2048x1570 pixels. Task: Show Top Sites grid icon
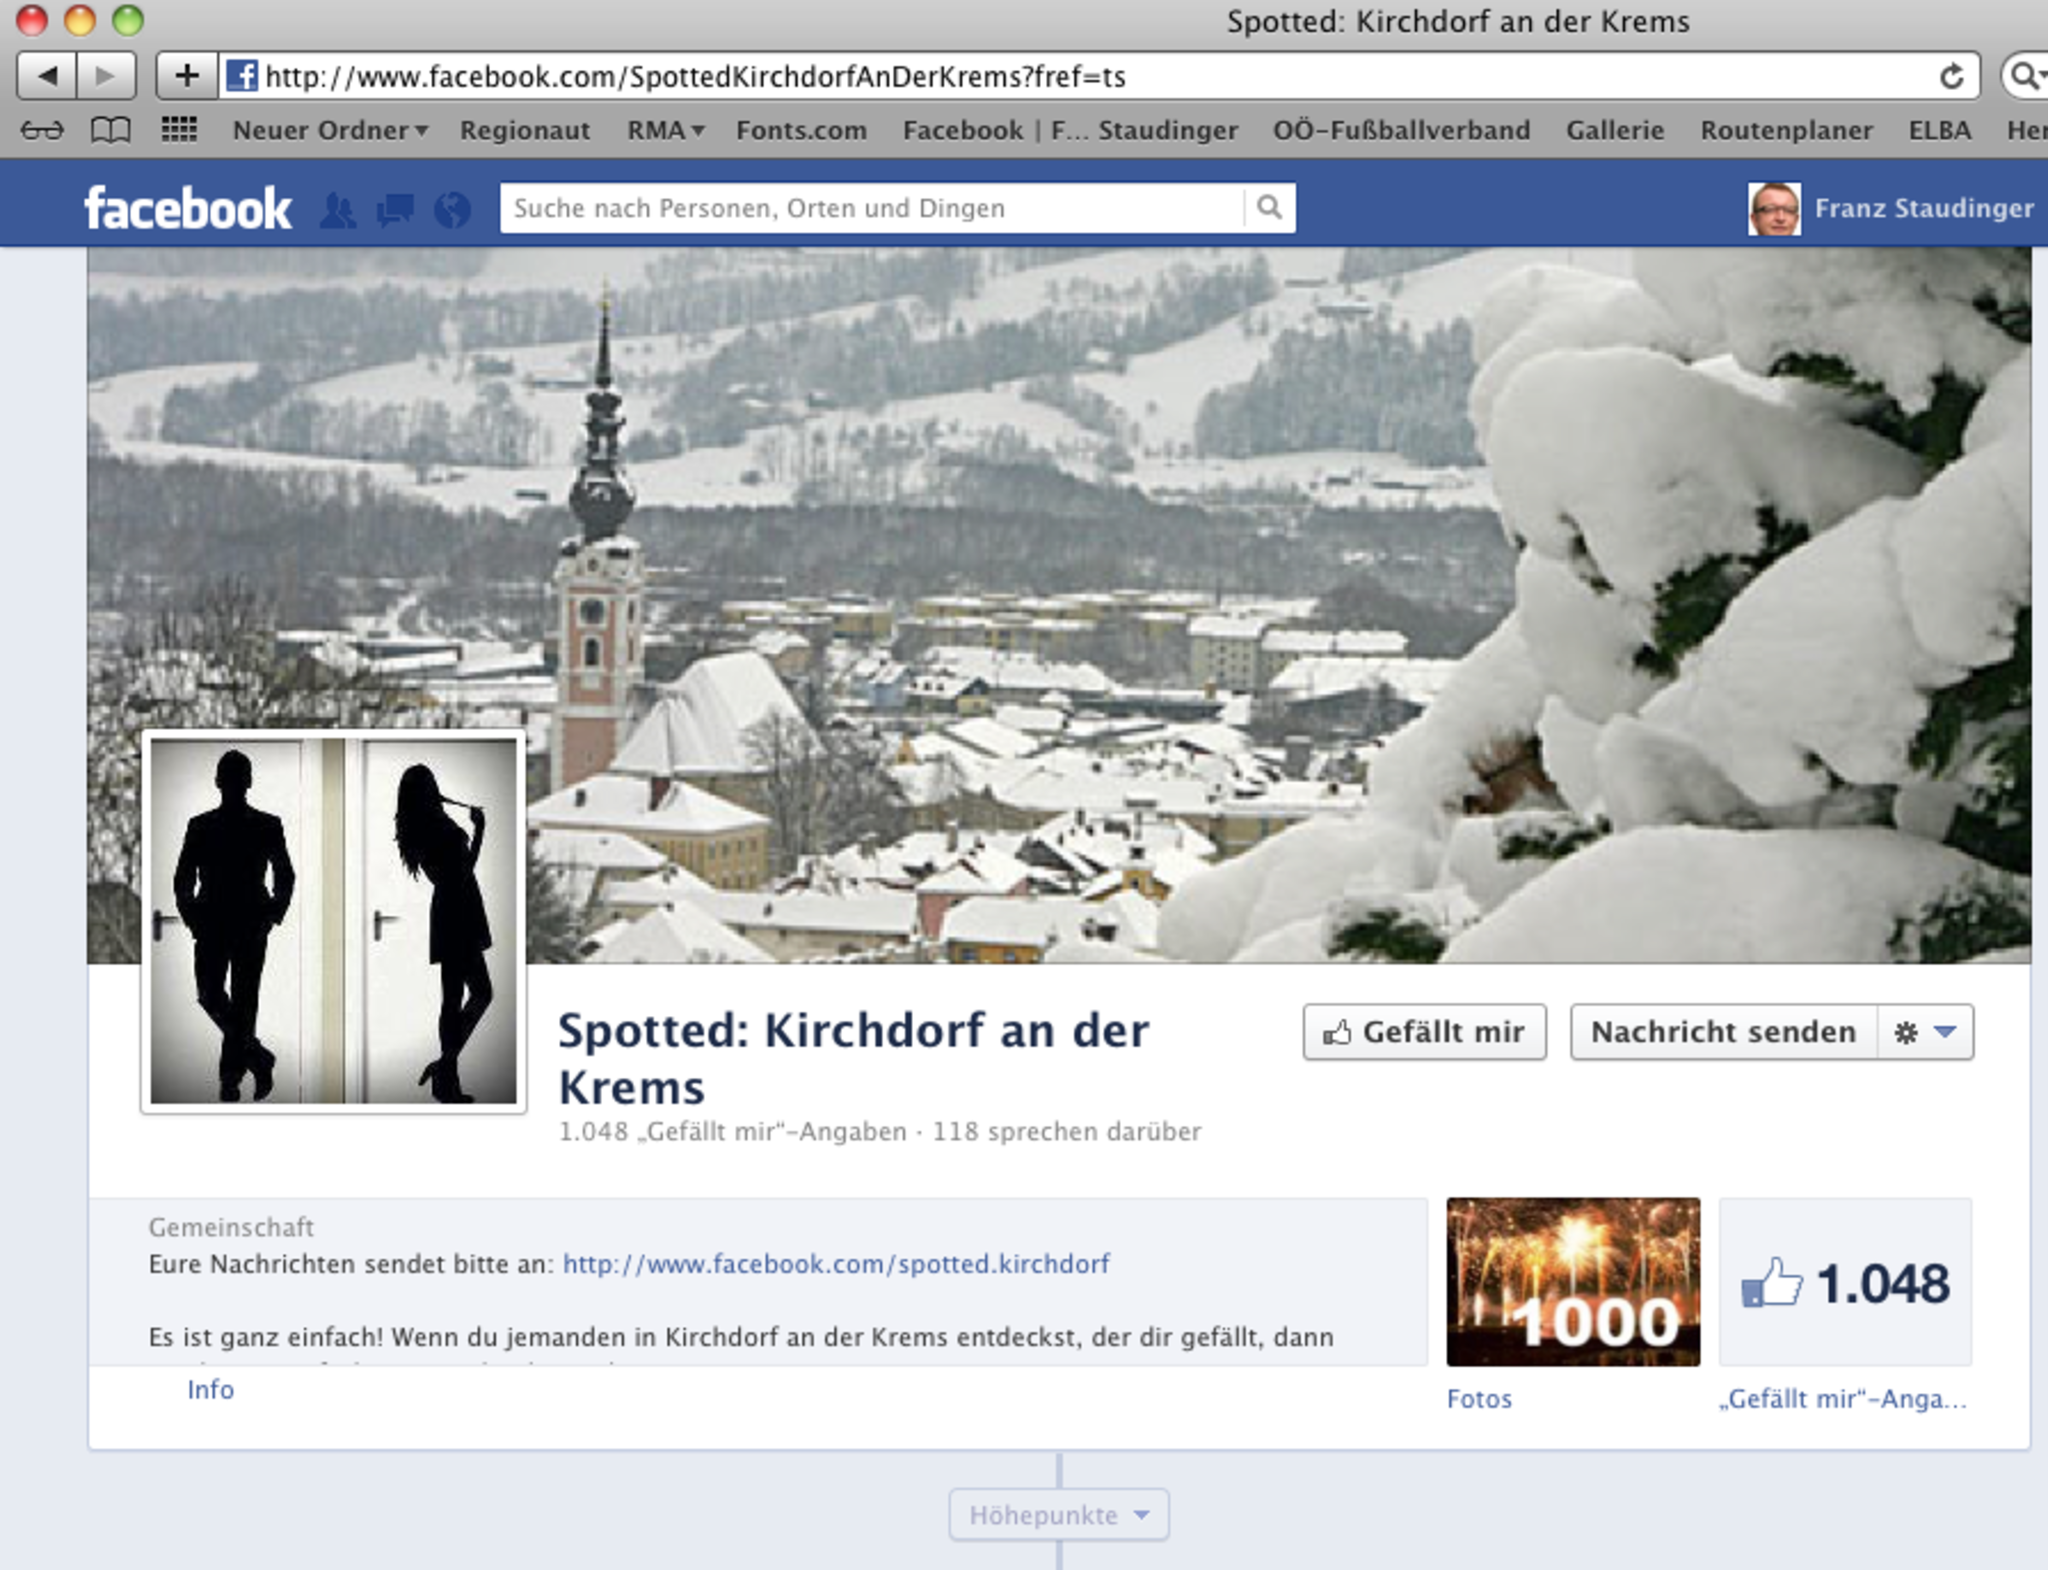(x=179, y=129)
